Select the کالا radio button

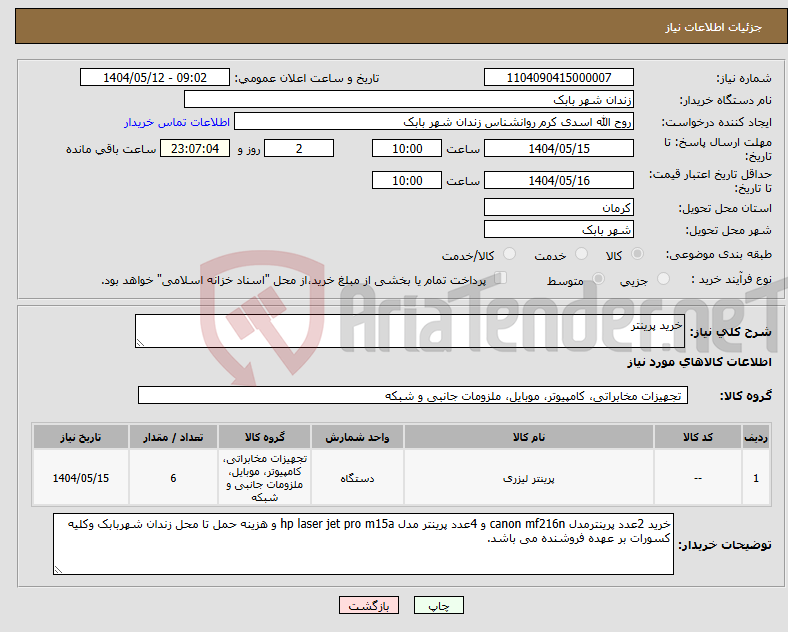point(637,254)
